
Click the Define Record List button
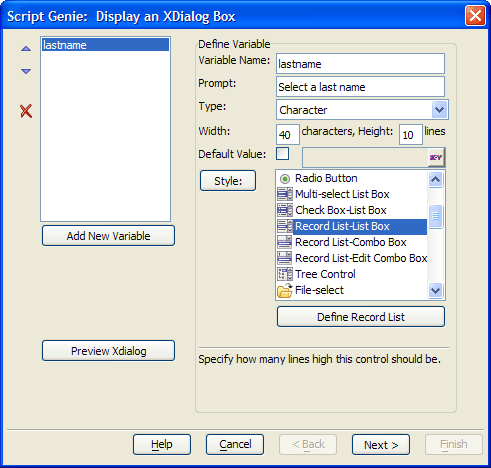[x=361, y=317]
